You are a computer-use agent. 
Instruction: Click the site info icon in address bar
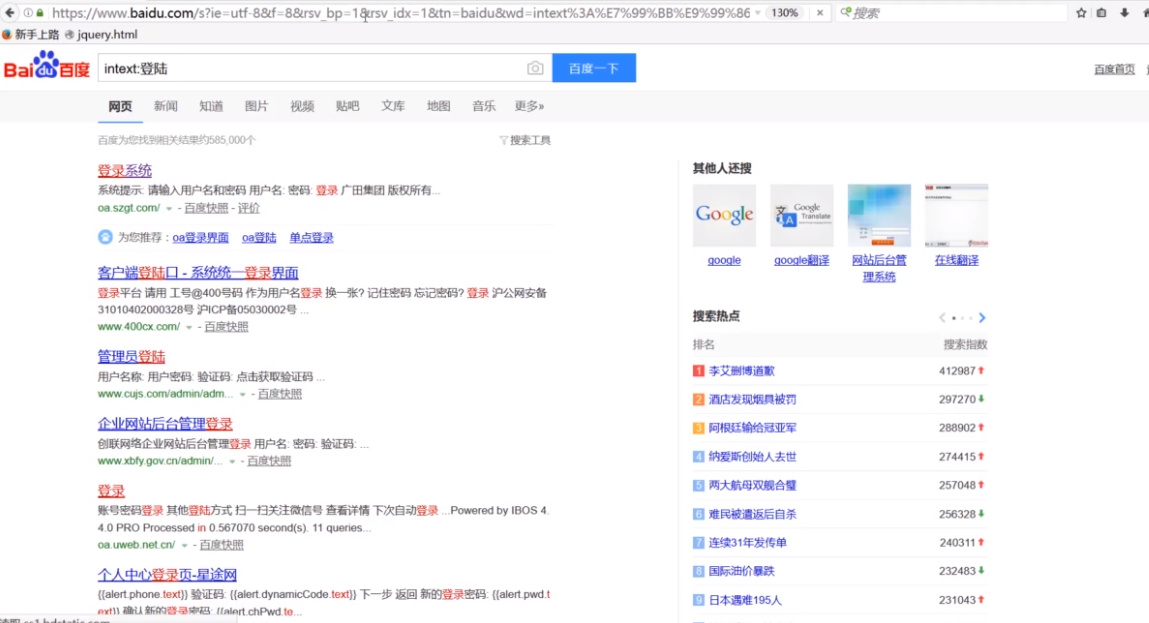point(28,12)
